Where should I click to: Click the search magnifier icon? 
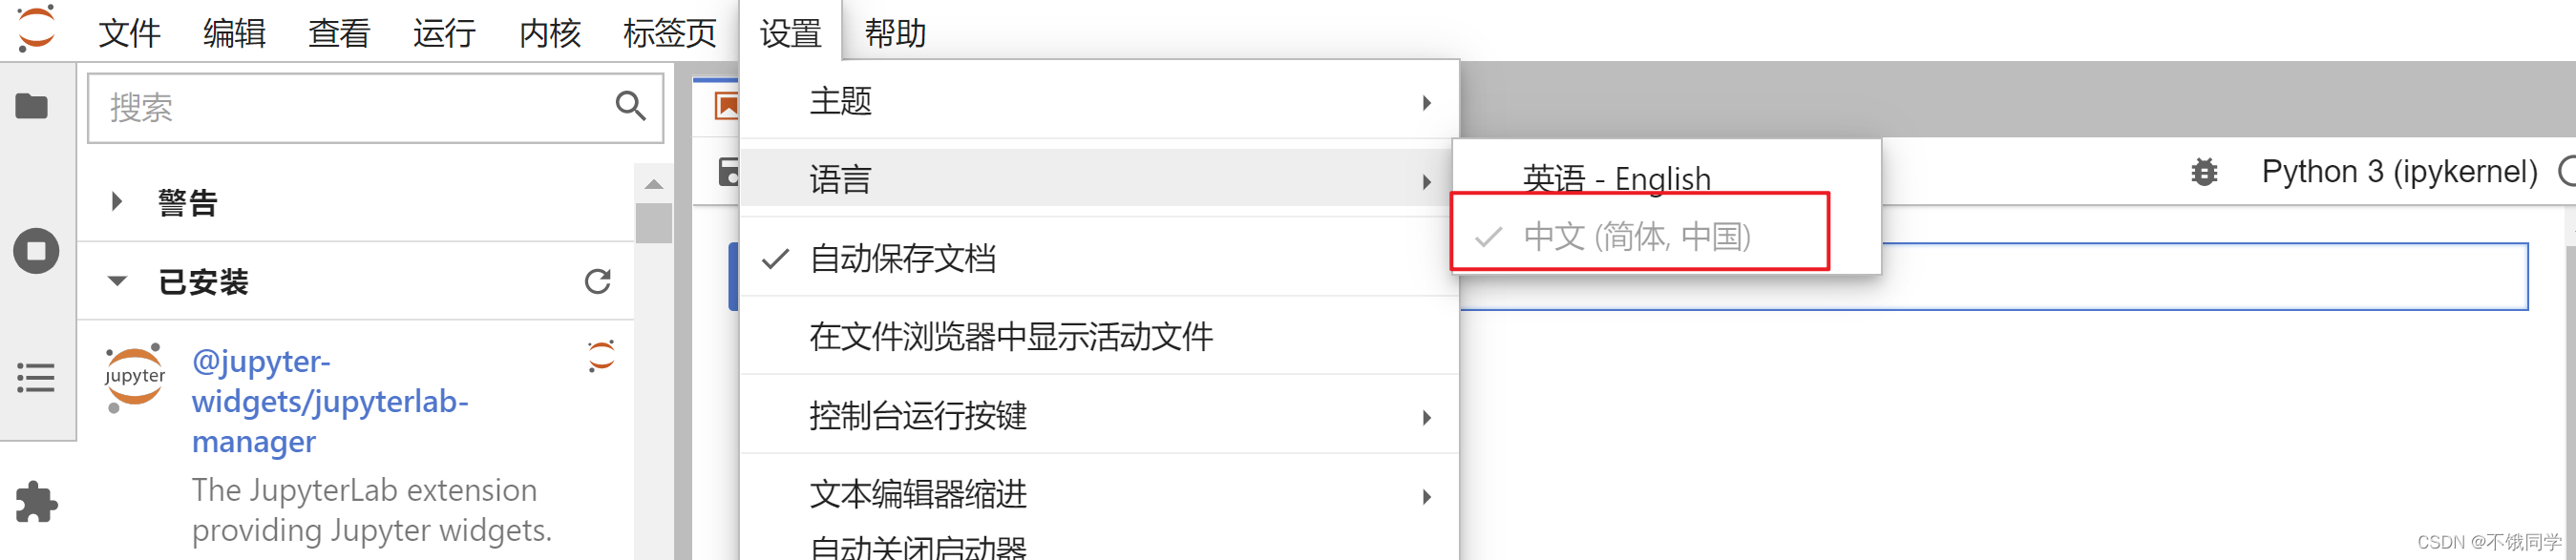click(630, 106)
